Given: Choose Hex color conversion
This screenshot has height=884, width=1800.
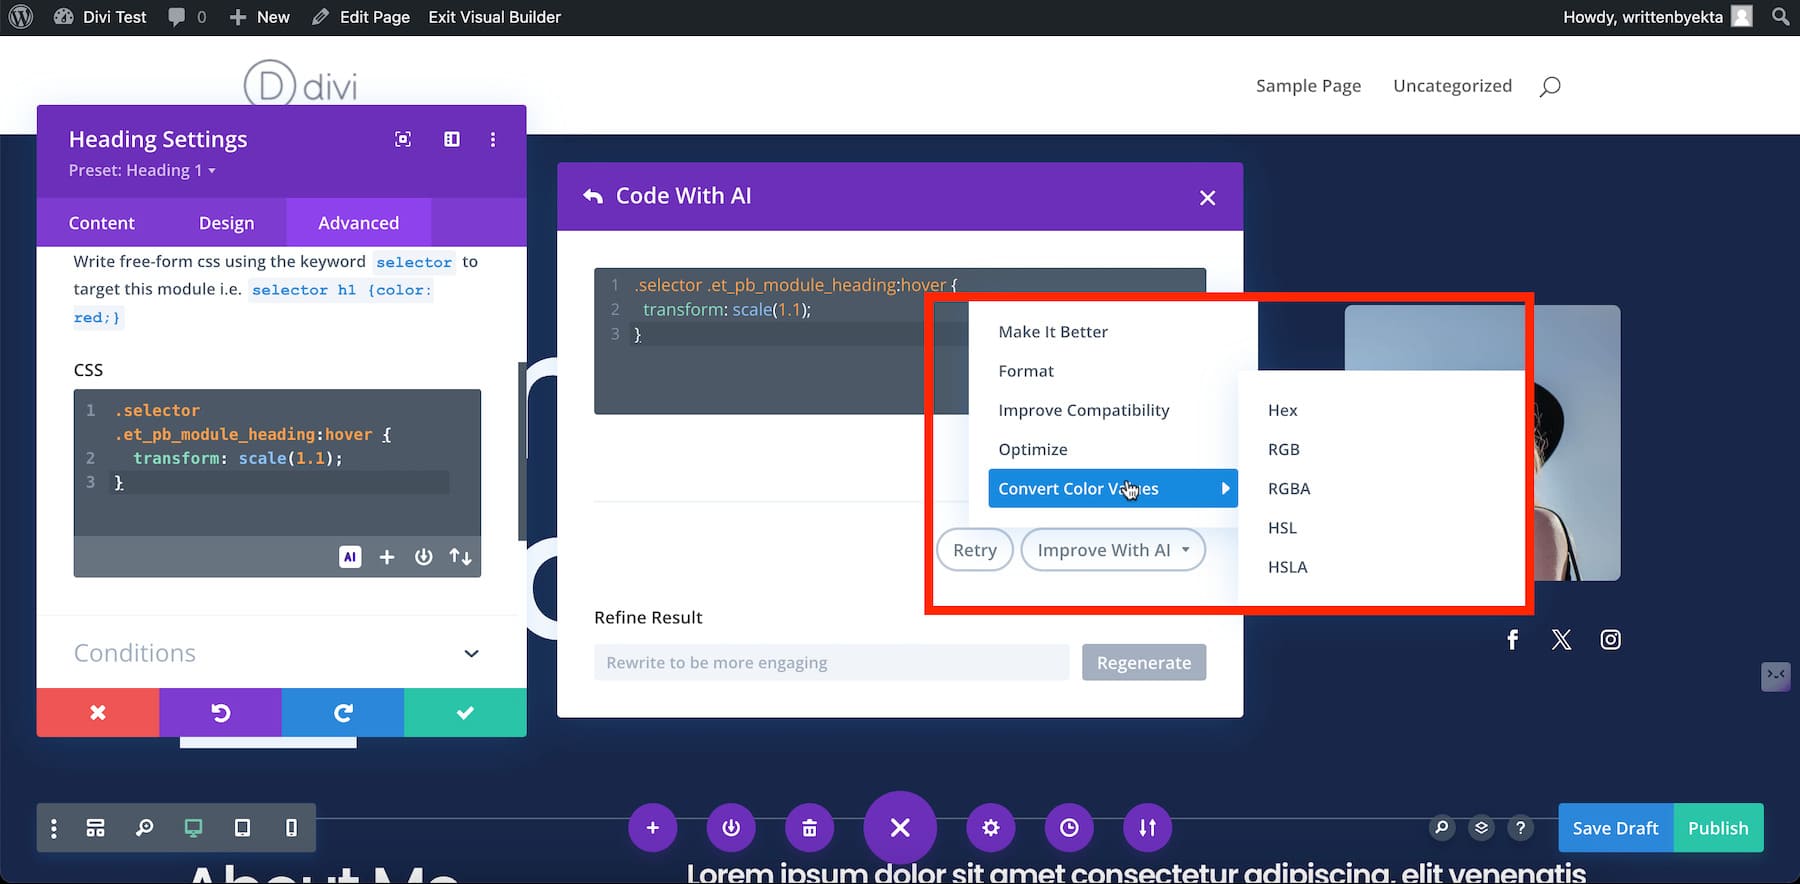Looking at the screenshot, I should [1283, 410].
